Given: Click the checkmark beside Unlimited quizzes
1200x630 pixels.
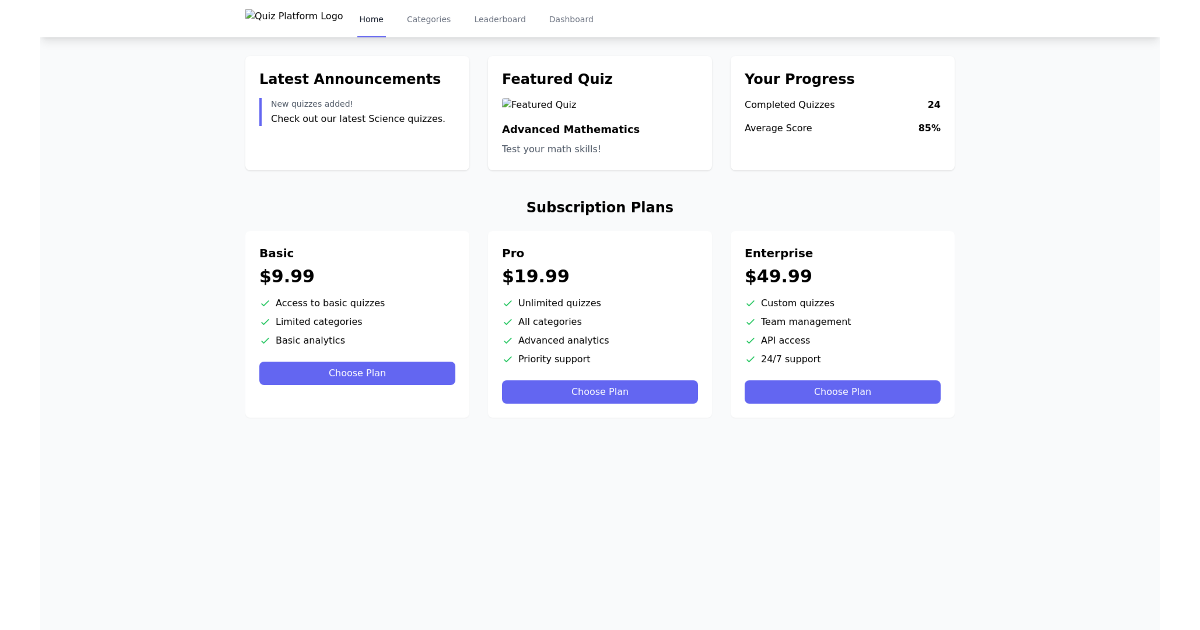Looking at the screenshot, I should tap(508, 303).
